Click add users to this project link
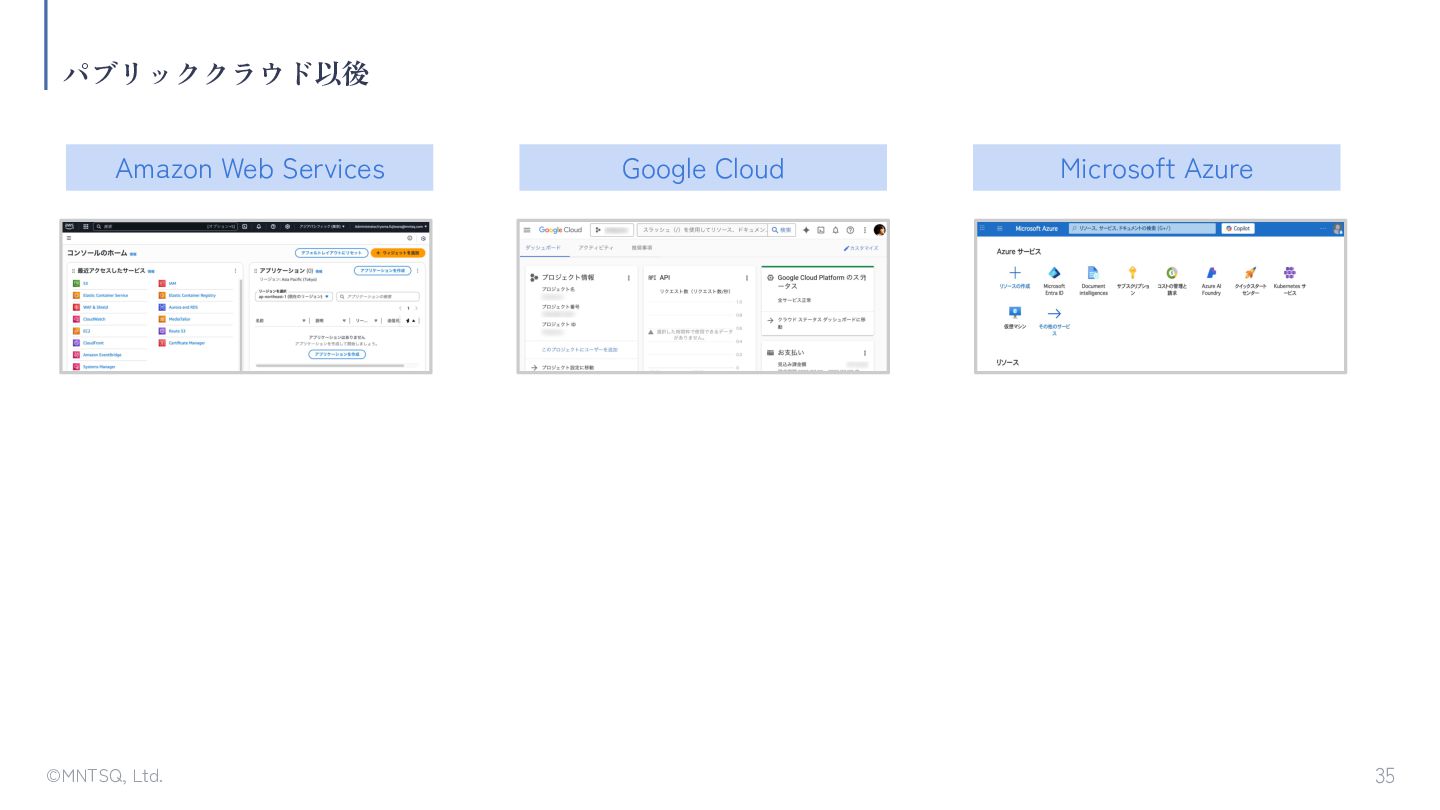Image resolution: width=1440 pixels, height=810 pixels. pos(580,350)
